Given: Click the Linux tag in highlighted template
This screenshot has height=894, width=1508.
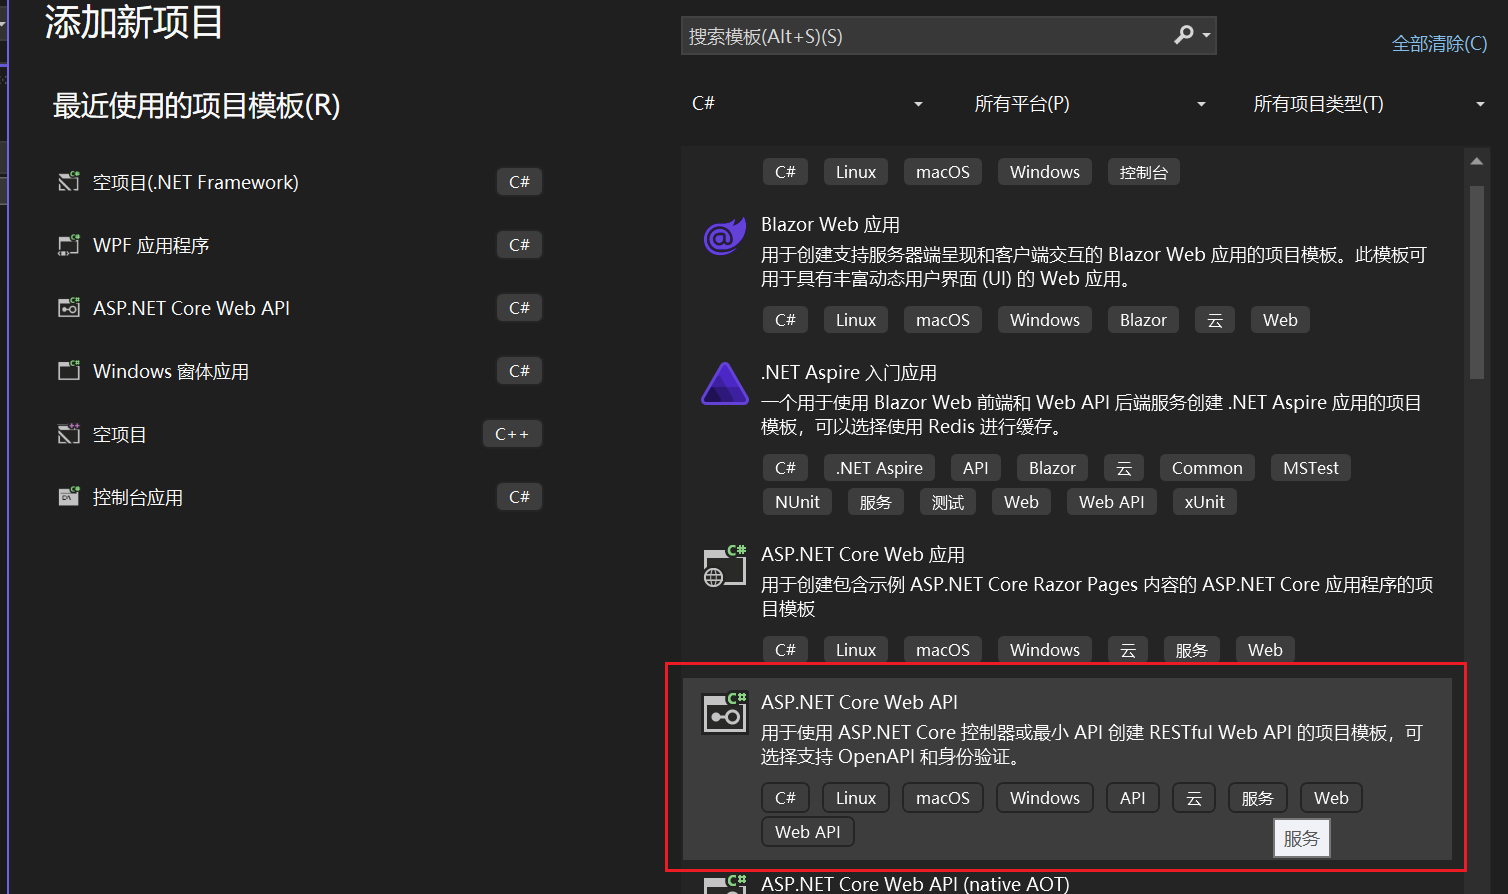Looking at the screenshot, I should point(855,798).
